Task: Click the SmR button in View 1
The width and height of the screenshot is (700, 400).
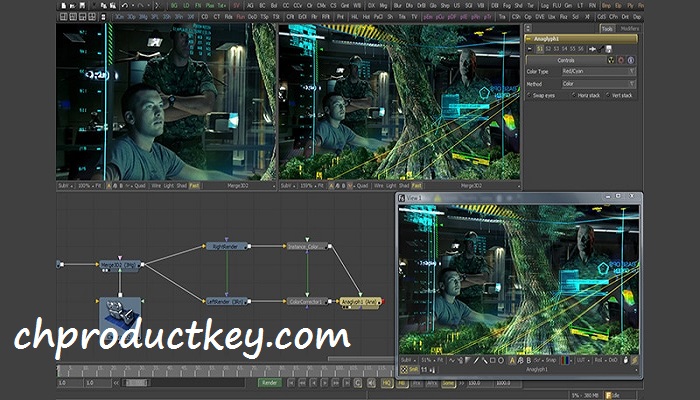Action: point(412,370)
